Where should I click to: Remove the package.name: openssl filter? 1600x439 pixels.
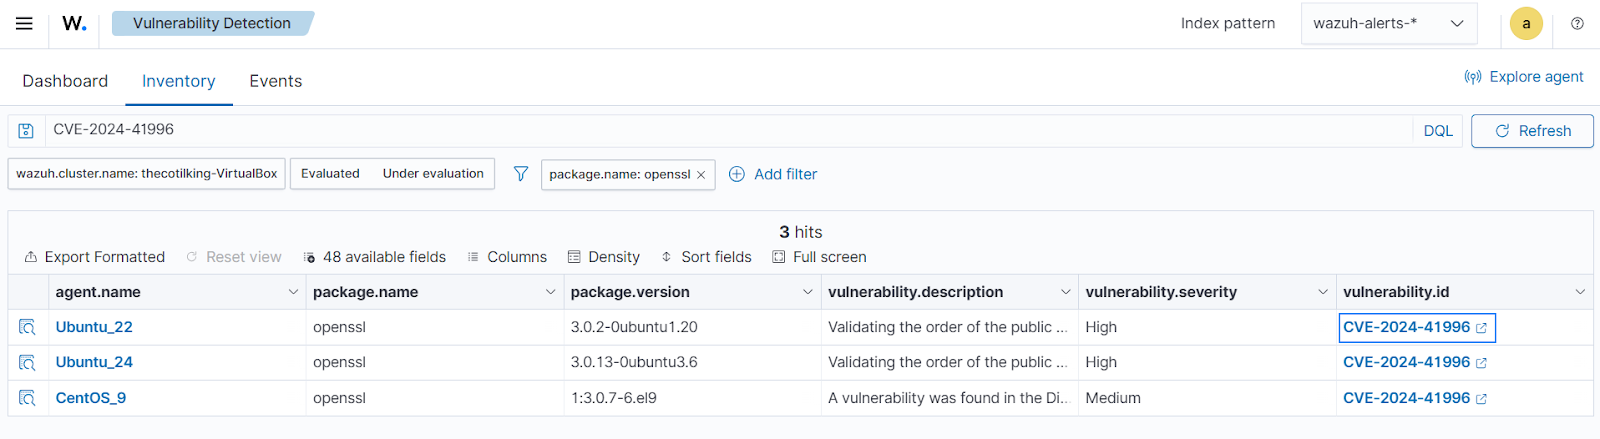tap(701, 175)
